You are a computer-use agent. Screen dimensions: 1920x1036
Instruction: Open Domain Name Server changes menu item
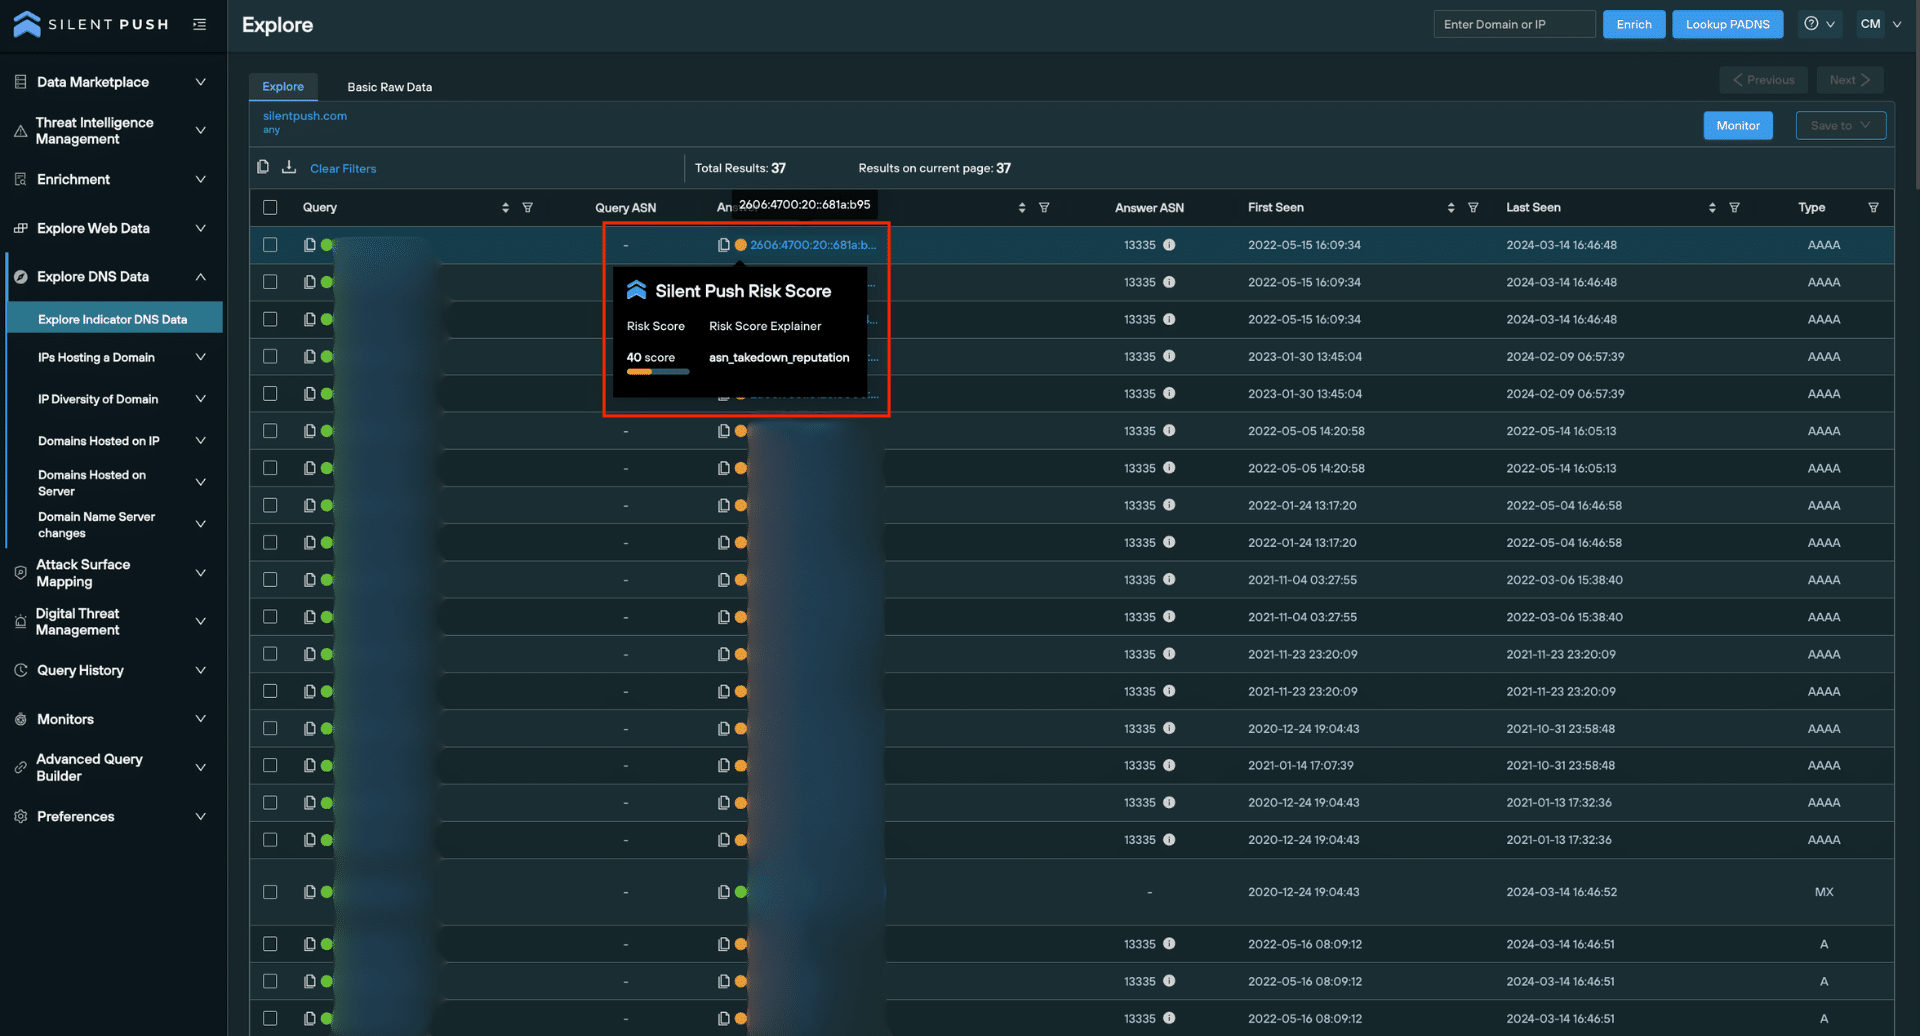(96, 525)
